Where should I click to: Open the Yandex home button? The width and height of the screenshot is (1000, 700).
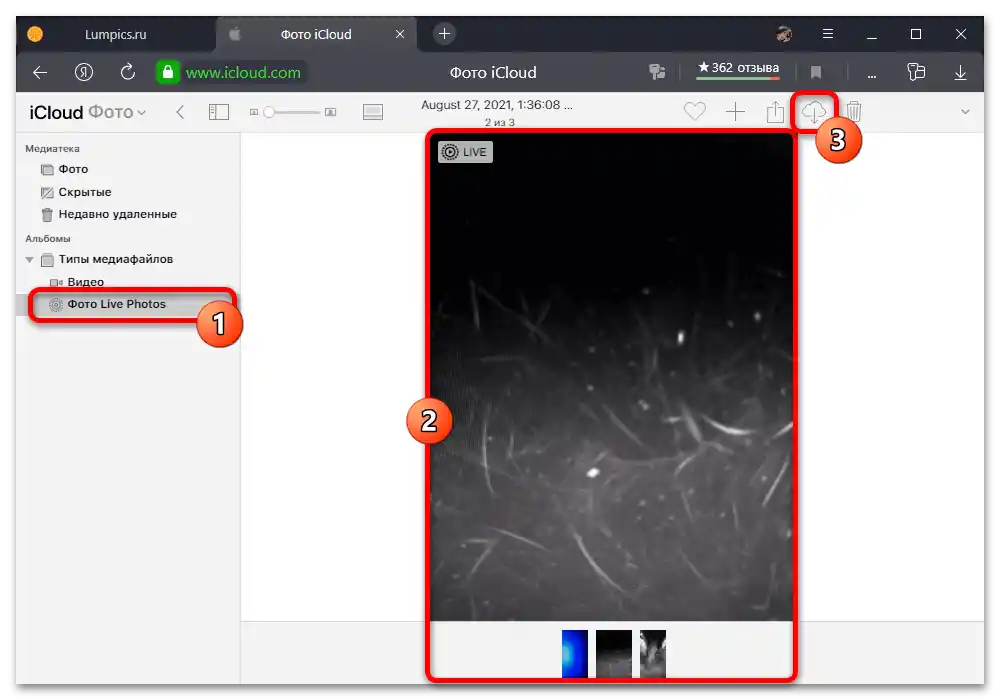(84, 72)
